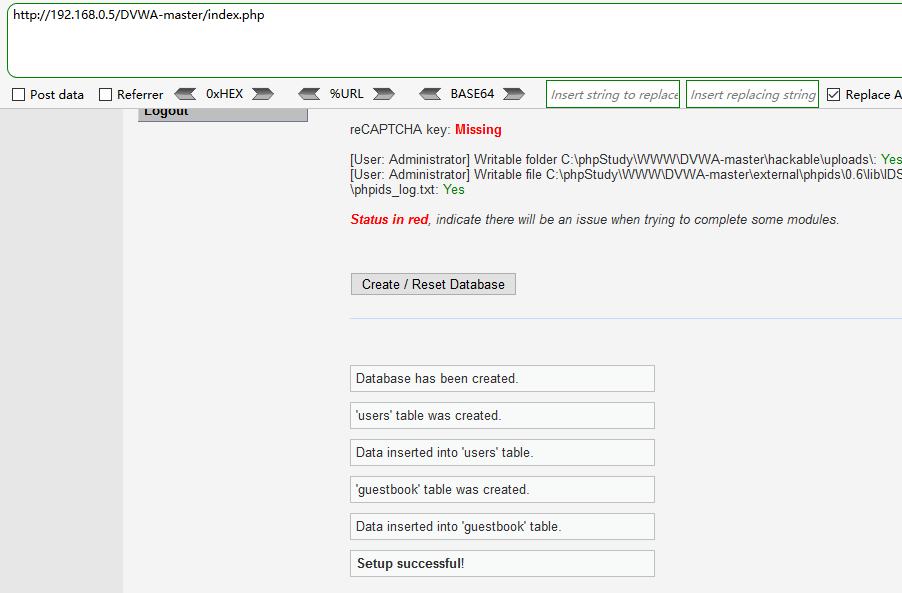Click "Data inserted into 'guestbook' table." message
This screenshot has width=902, height=593.
point(502,526)
